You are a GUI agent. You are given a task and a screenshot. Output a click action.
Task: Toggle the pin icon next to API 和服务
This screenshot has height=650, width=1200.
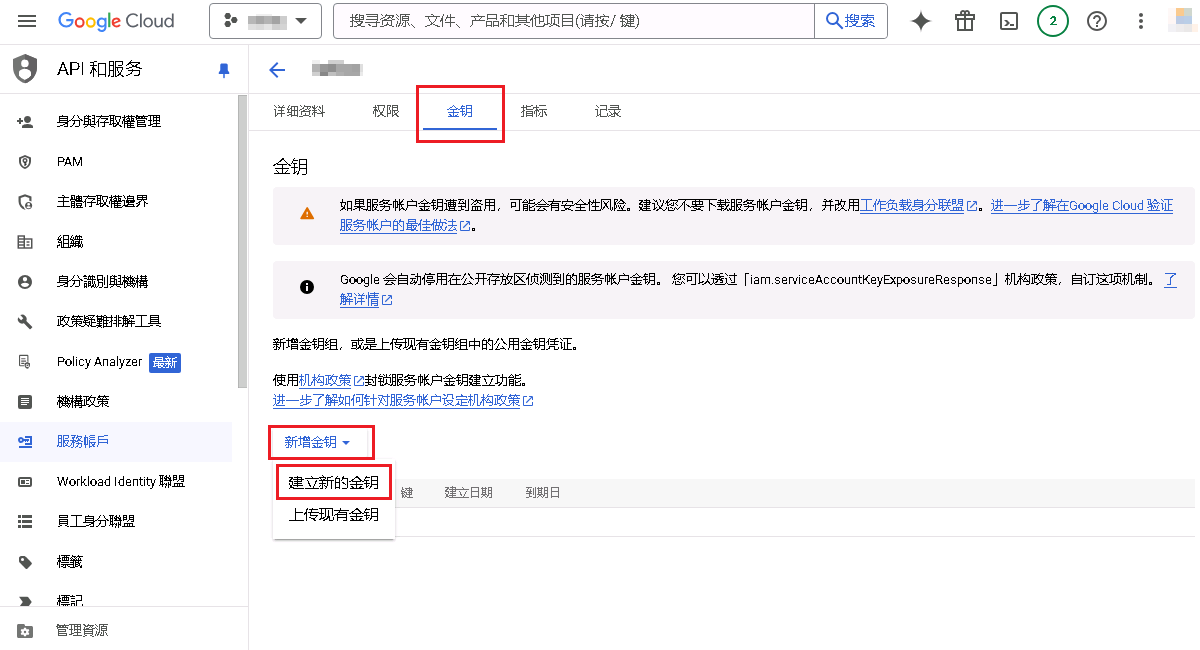pyautogui.click(x=224, y=70)
